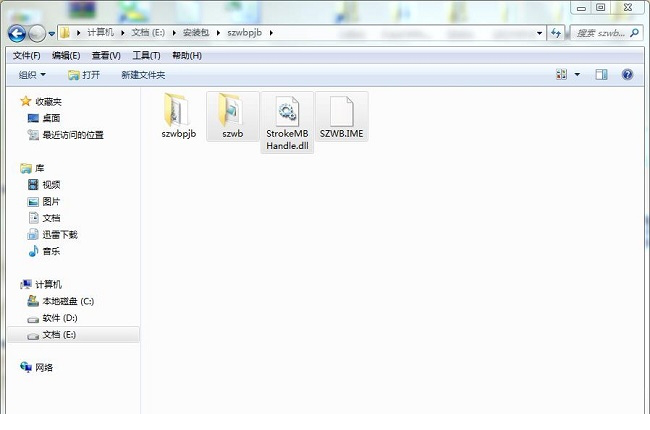Click the 打开 folder icon in toolbar
The height and width of the screenshot is (430, 650).
tap(73, 75)
